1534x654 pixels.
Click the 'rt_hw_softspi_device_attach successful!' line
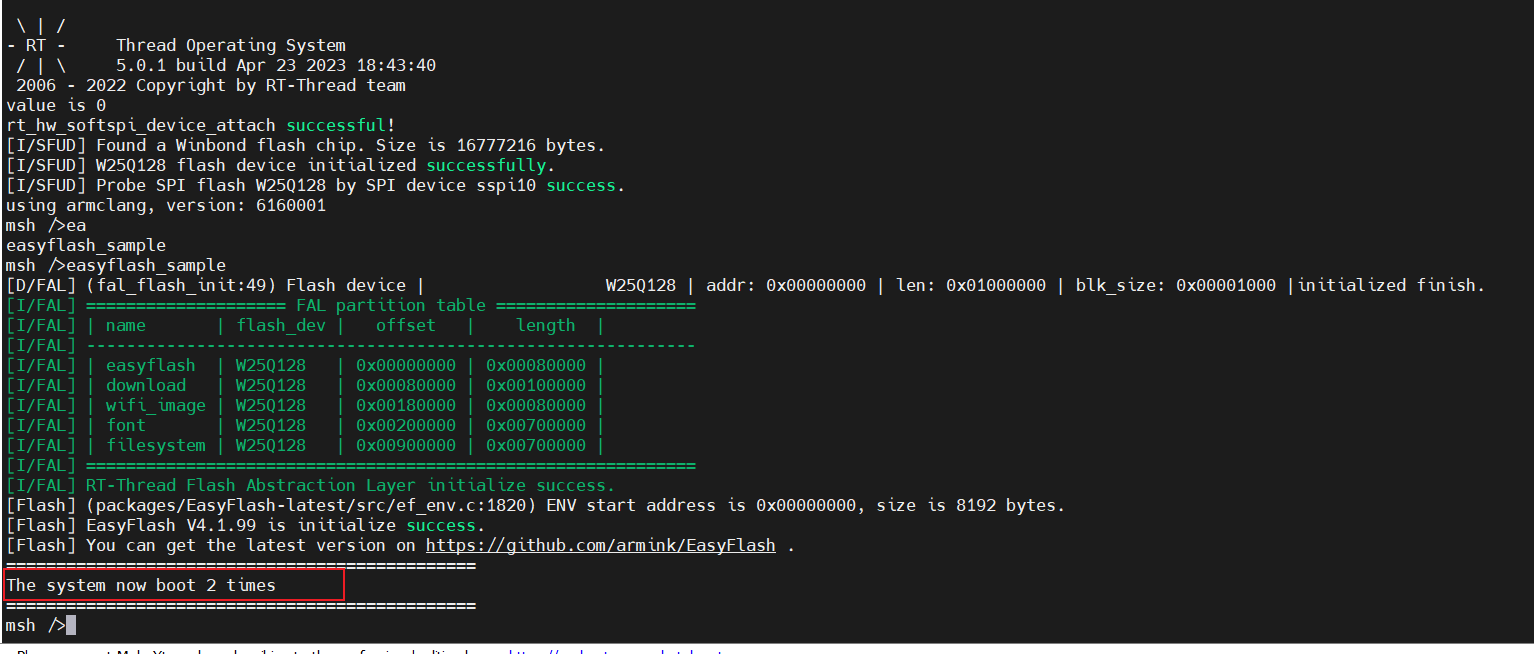[x=201, y=126]
